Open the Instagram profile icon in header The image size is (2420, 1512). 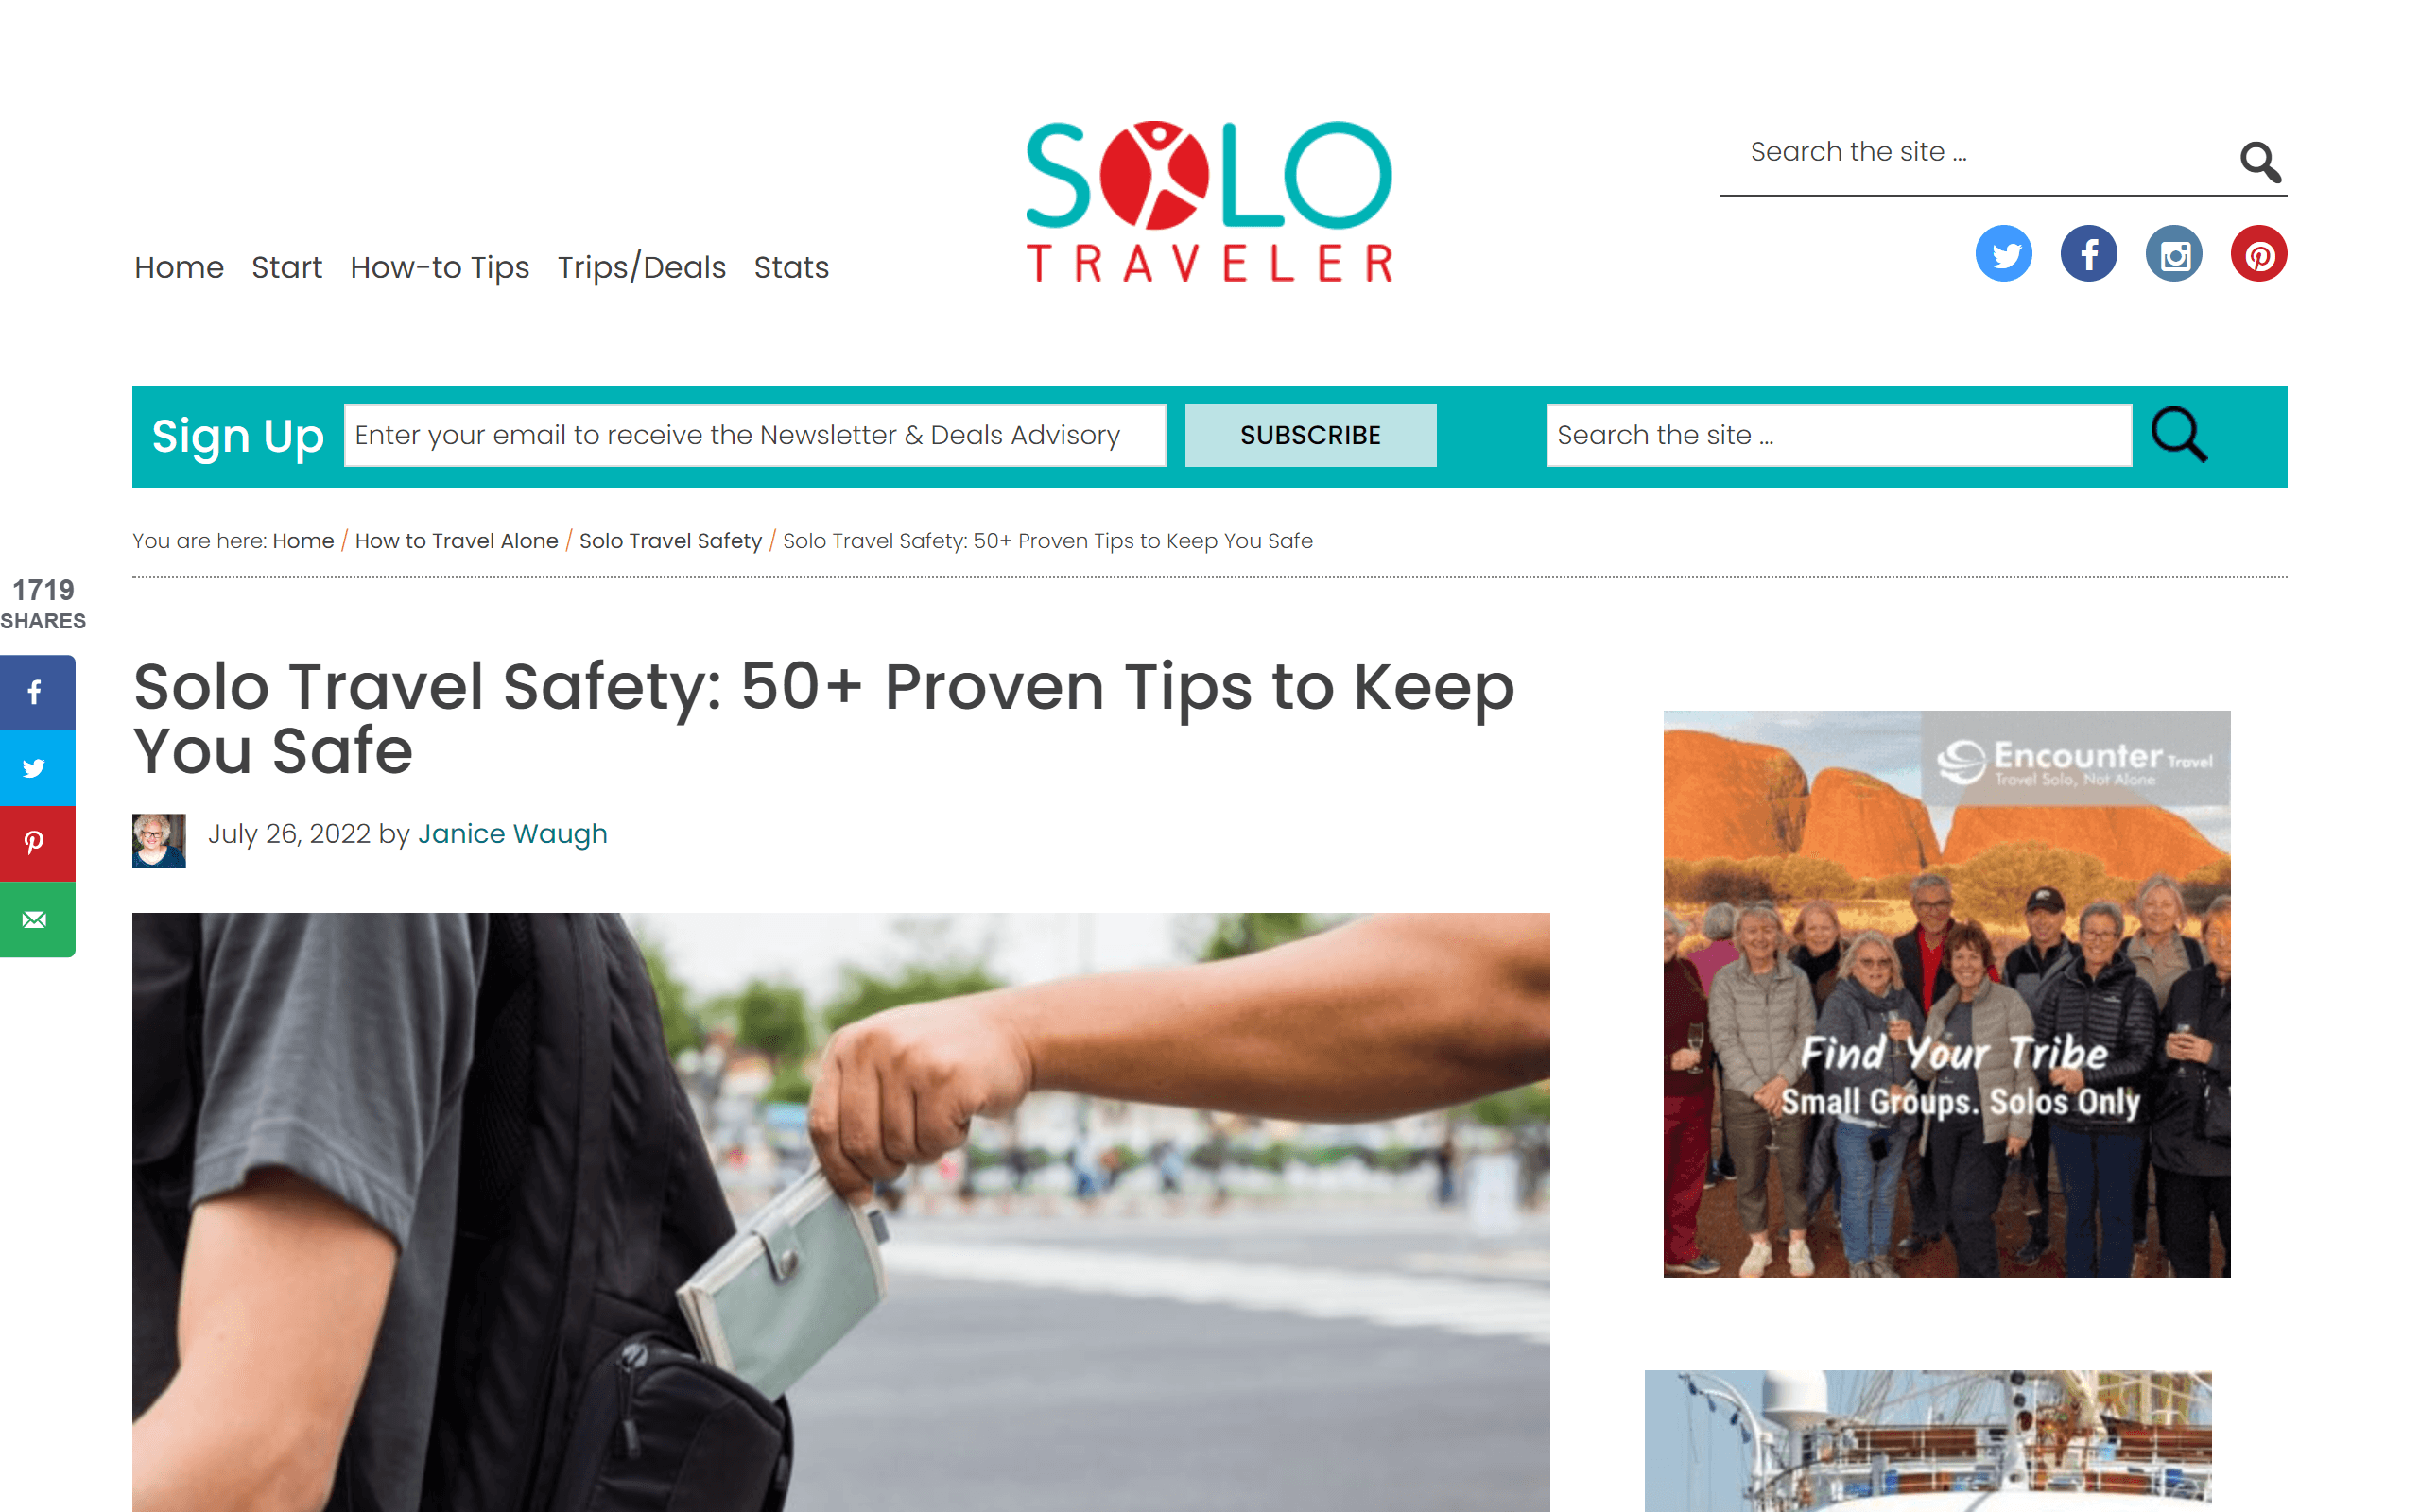pos(2174,254)
